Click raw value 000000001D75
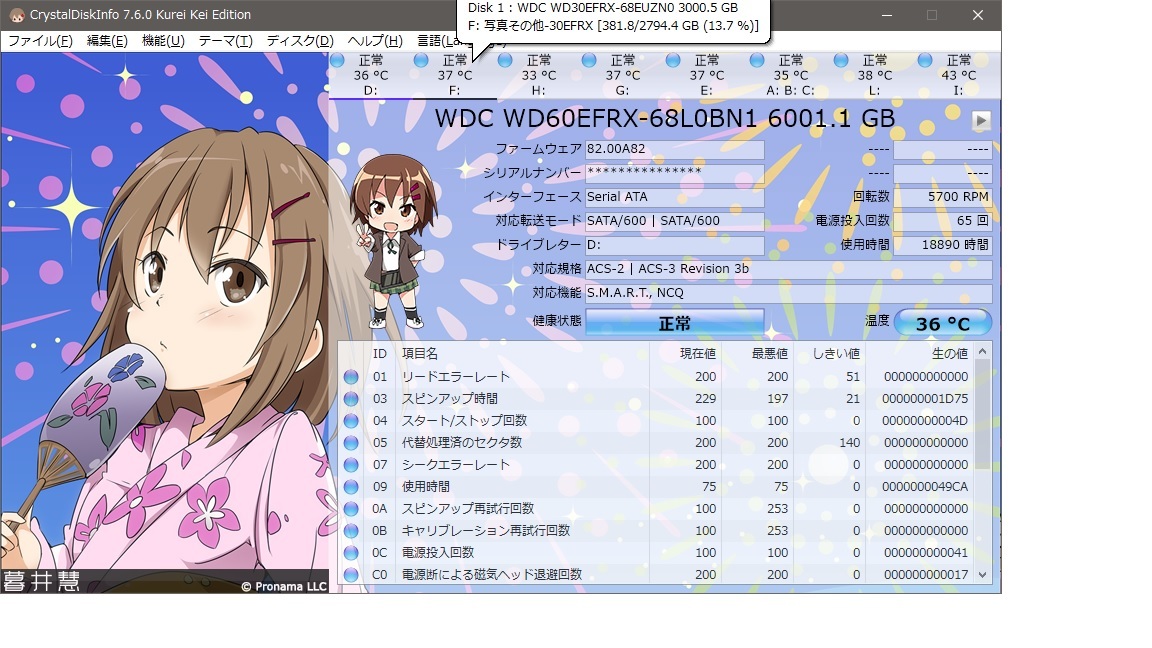The width and height of the screenshot is (1152, 648). (x=925, y=399)
